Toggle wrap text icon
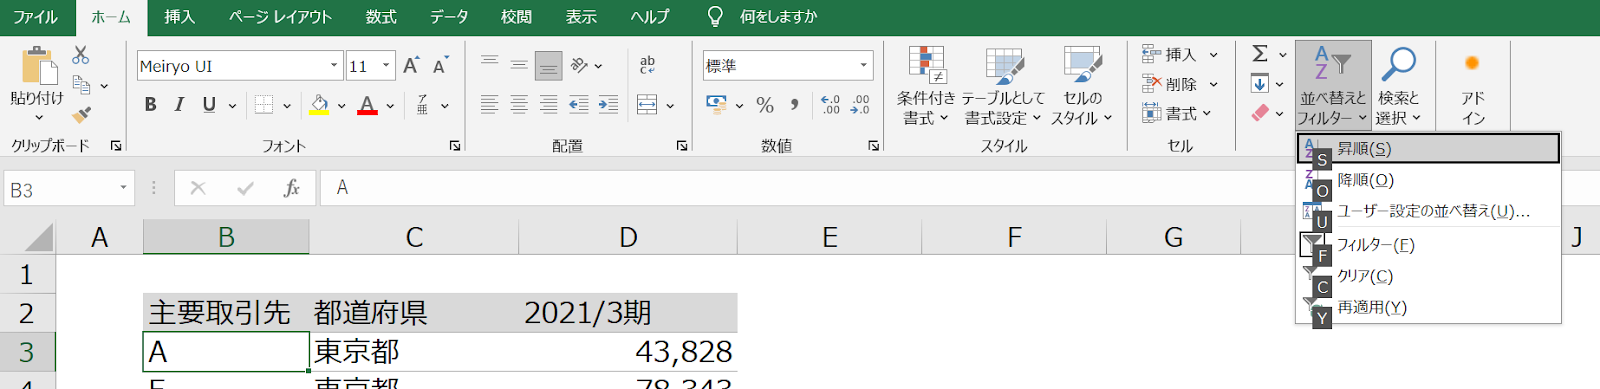The height and width of the screenshot is (389, 1600). point(647,65)
